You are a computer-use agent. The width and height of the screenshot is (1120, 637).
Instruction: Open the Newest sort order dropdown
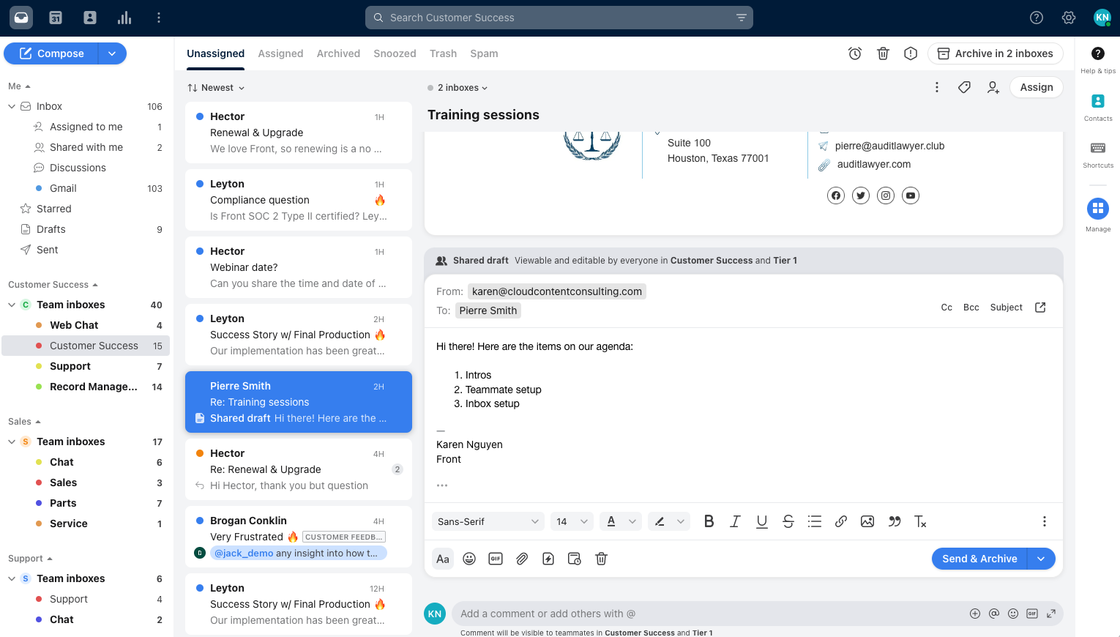click(214, 87)
